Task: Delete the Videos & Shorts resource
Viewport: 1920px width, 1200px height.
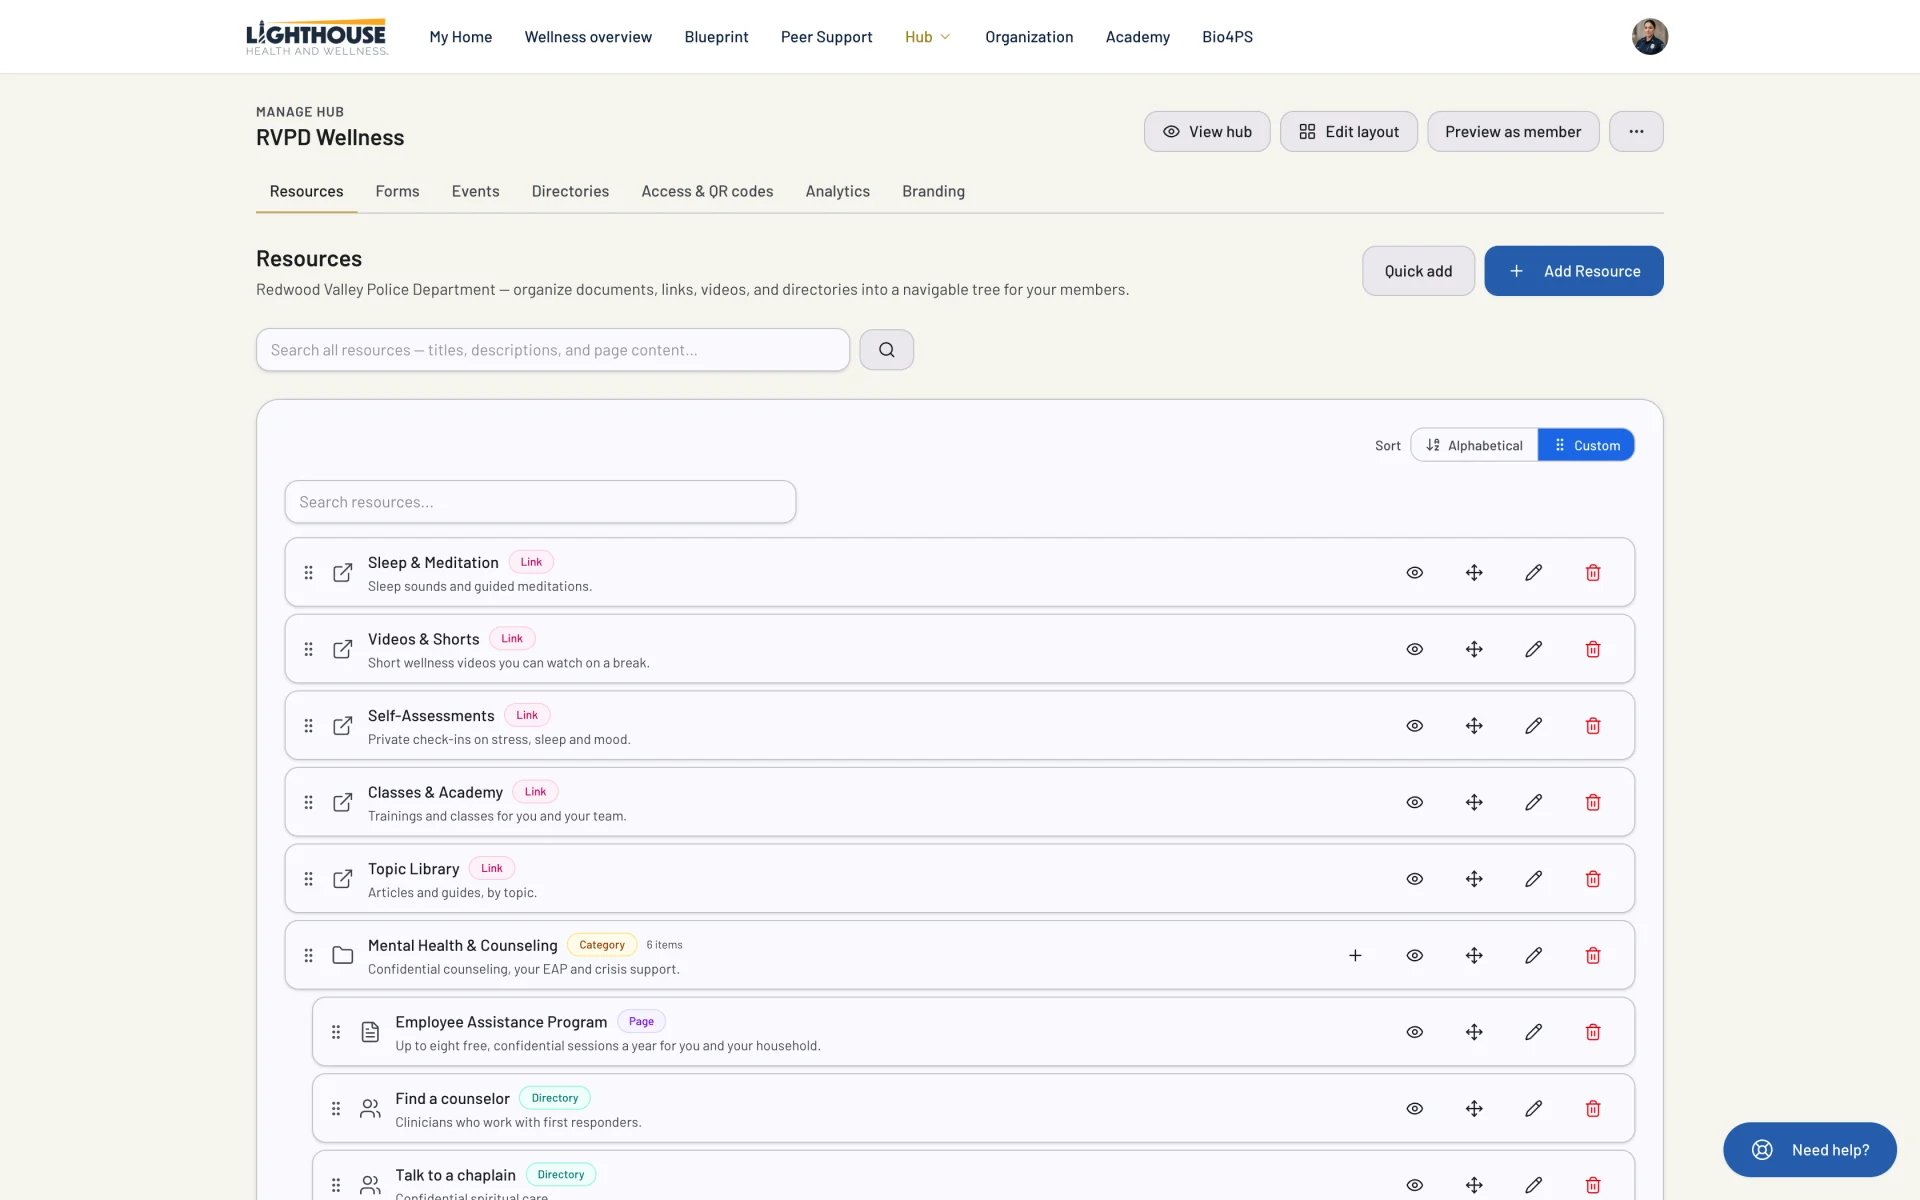Action: (1593, 649)
